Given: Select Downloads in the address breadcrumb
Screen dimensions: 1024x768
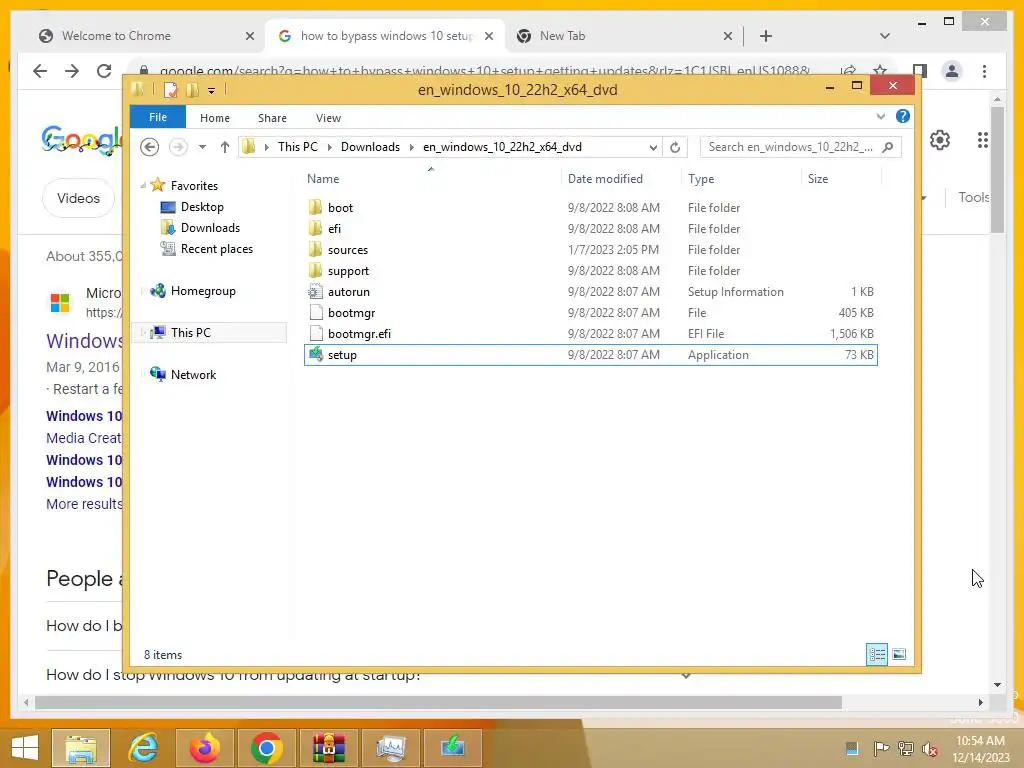Looking at the screenshot, I should (x=370, y=147).
